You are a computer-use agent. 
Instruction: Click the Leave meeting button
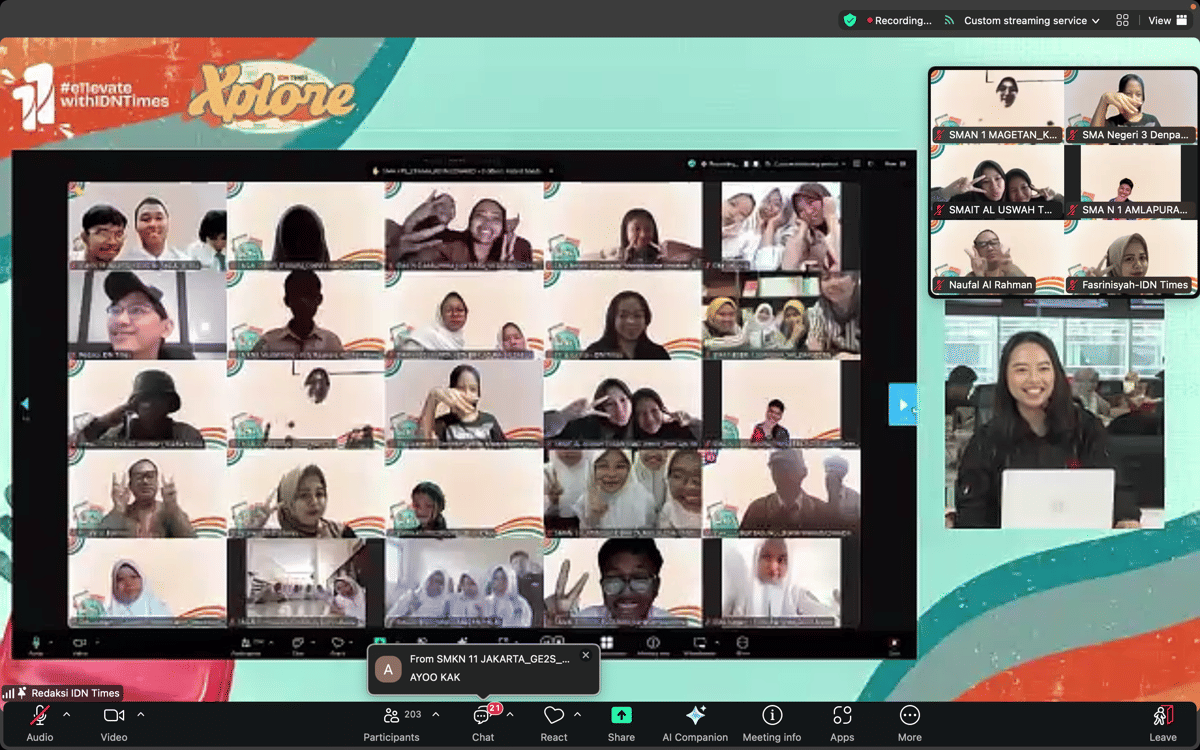point(1163,723)
